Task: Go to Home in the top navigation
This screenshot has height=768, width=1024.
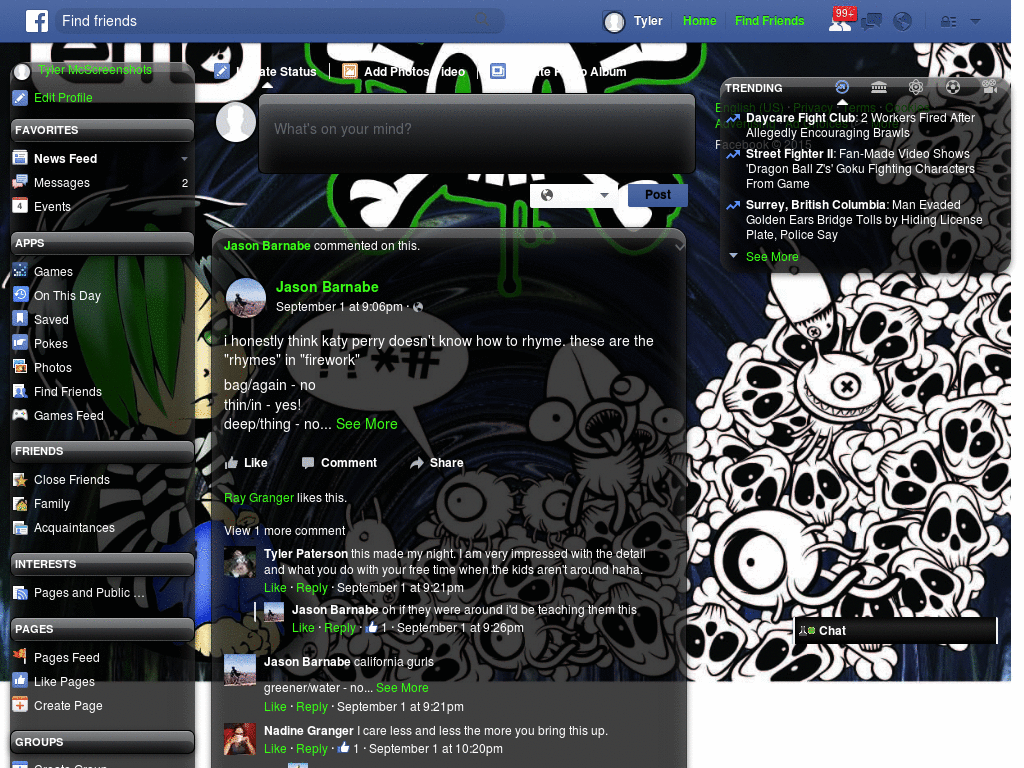Action: (699, 20)
